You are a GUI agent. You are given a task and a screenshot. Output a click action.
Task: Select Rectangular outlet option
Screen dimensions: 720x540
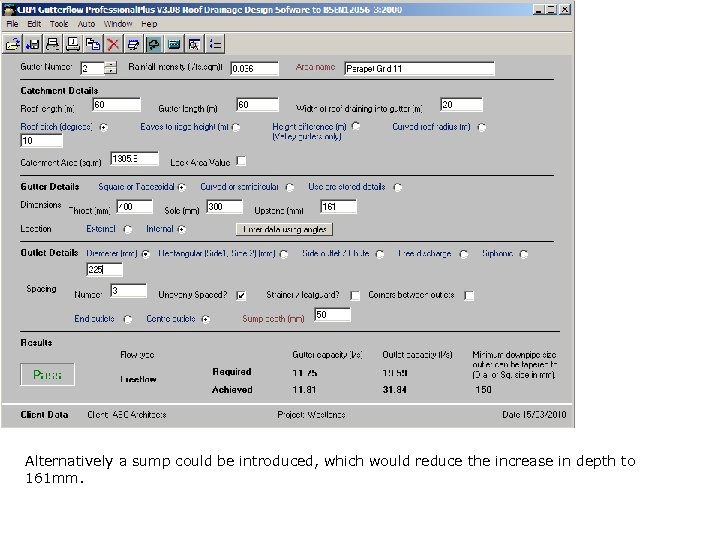tap(284, 254)
